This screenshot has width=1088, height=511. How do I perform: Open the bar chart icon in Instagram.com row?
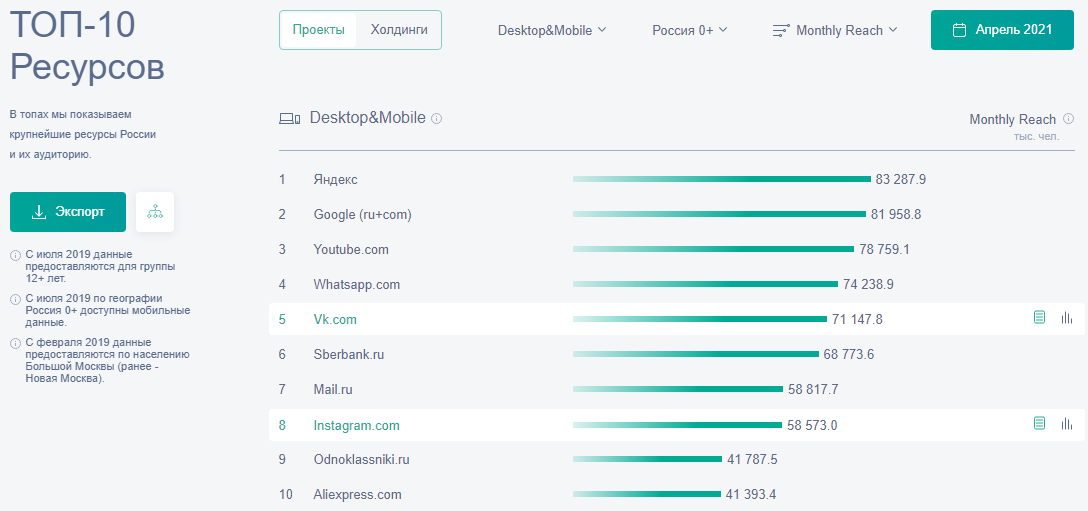pyautogui.click(x=1066, y=424)
